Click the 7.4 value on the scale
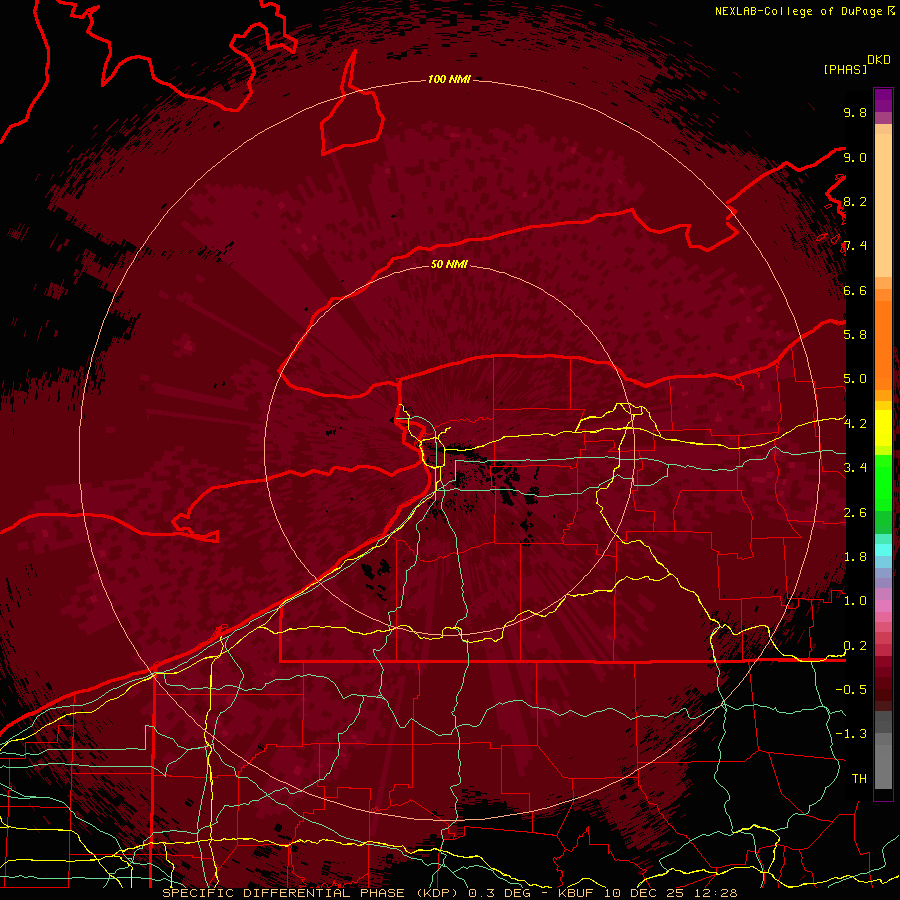Image resolution: width=900 pixels, height=900 pixels. click(x=855, y=246)
